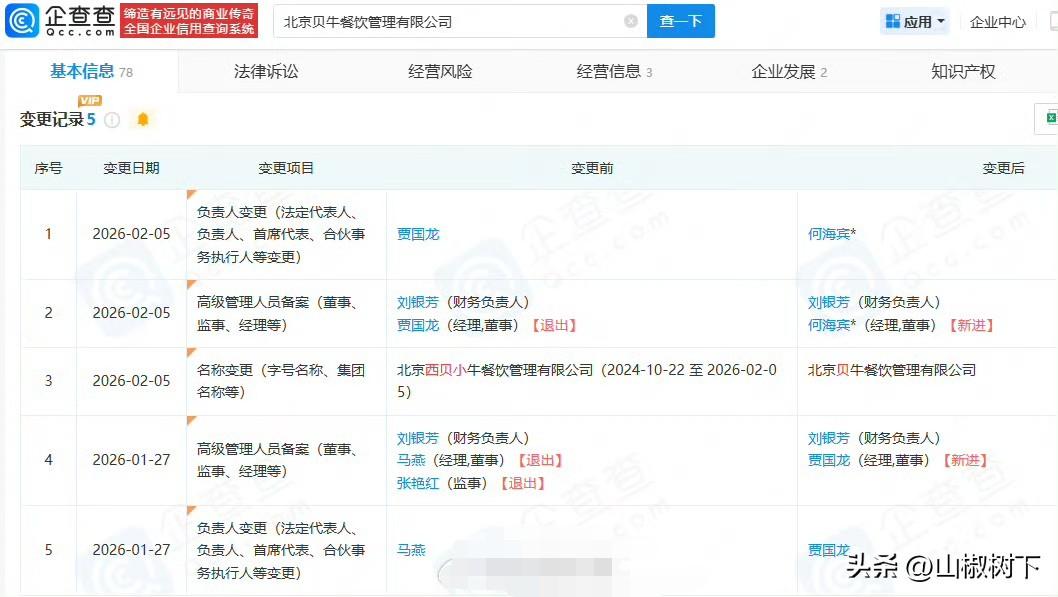Click the Qcc.com logo icon
Viewport: 1058px width, 597px height.
pyautogui.click(x=22, y=21)
